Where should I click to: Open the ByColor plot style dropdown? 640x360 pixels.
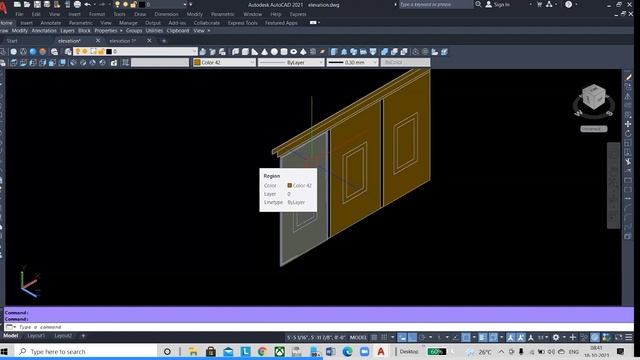click(405, 62)
